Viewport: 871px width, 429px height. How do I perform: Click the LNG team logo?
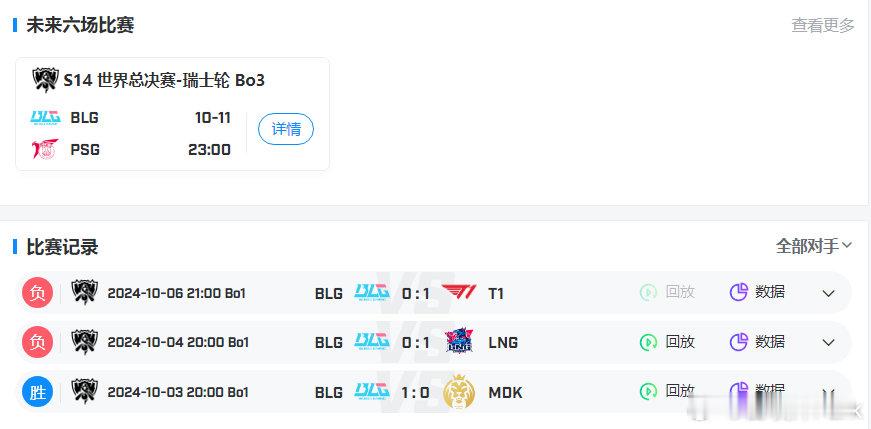tap(459, 341)
